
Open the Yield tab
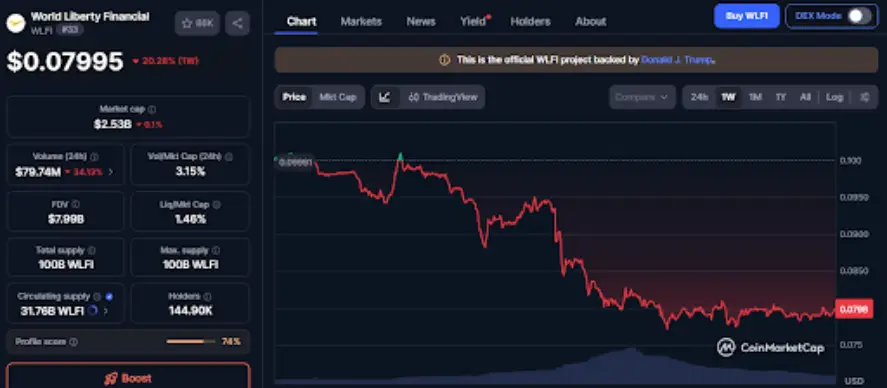(474, 21)
